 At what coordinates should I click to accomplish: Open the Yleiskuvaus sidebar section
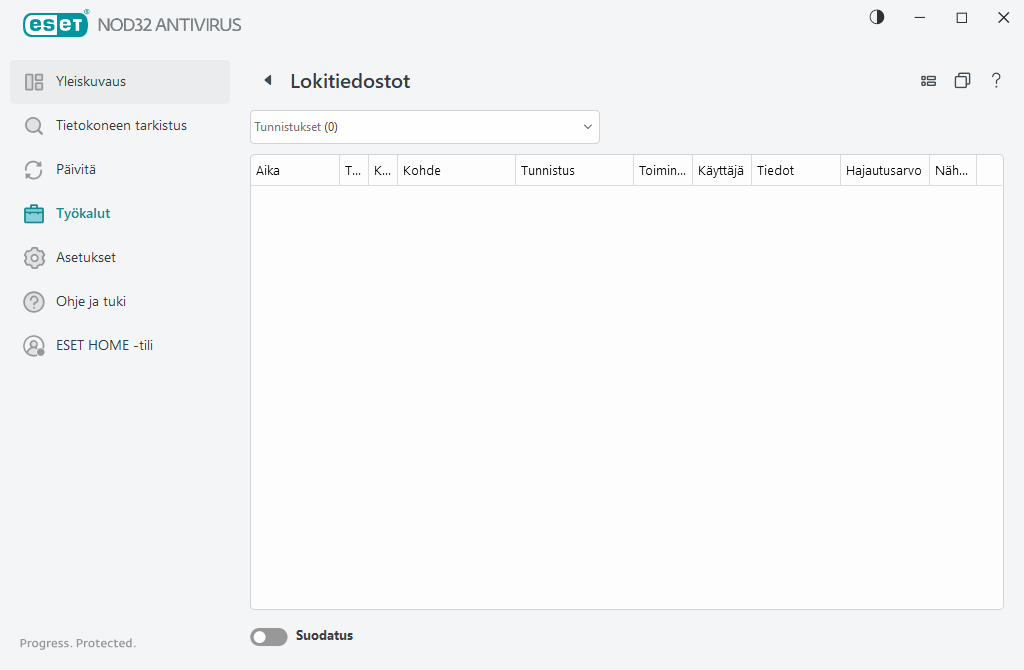(x=90, y=81)
